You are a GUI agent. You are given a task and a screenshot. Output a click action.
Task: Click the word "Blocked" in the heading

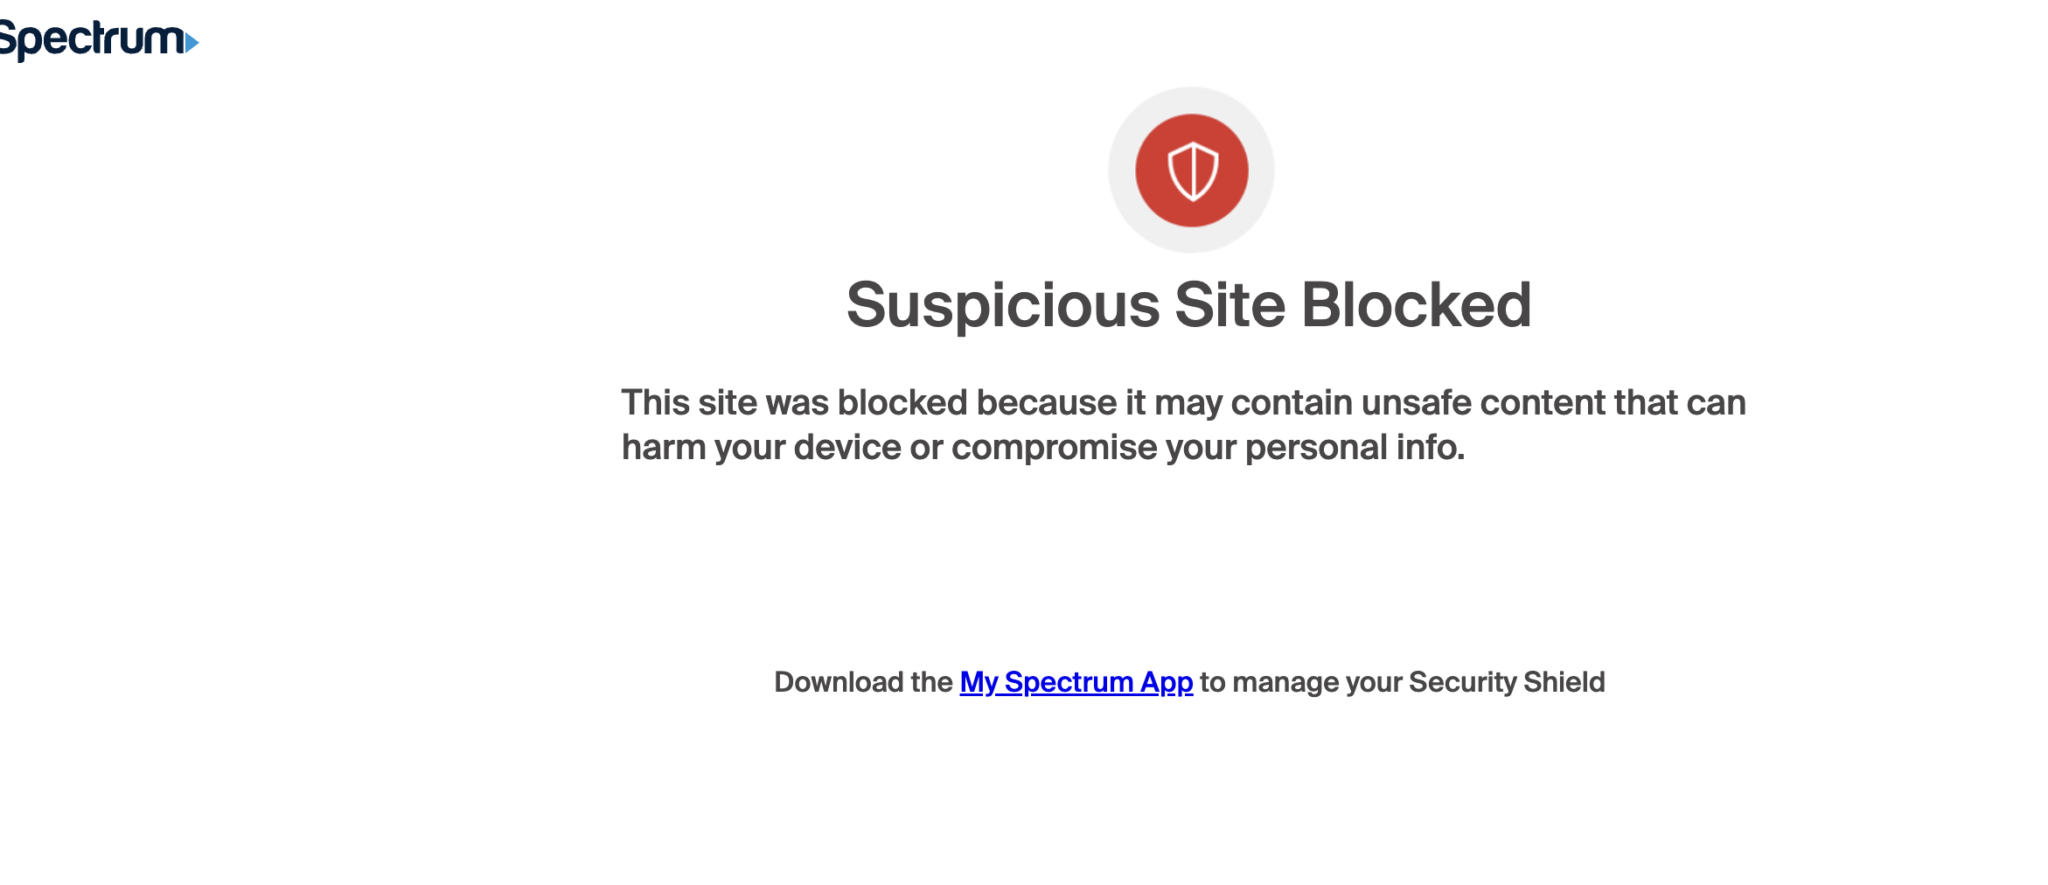click(1416, 305)
